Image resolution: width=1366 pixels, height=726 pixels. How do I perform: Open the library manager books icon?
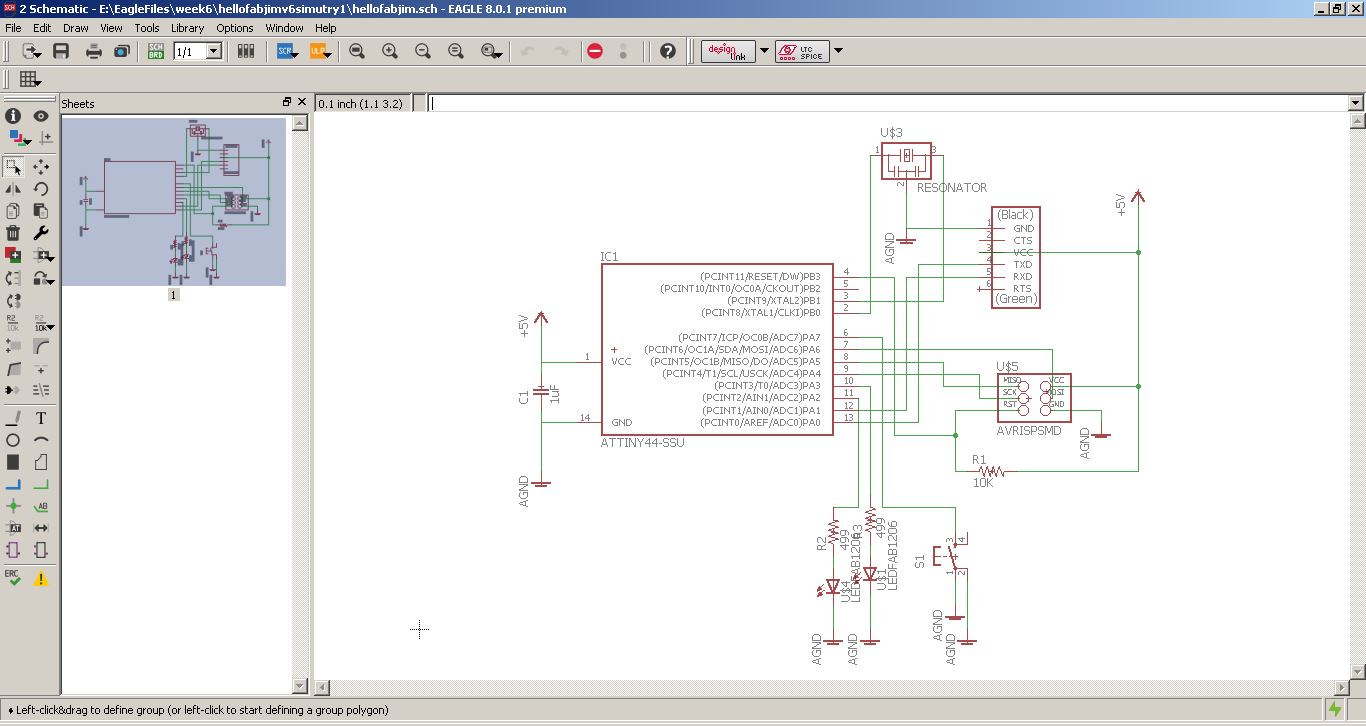(246, 51)
